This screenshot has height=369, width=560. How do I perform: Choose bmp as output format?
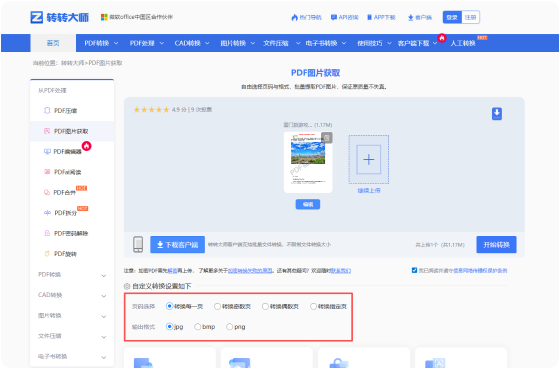click(x=198, y=327)
